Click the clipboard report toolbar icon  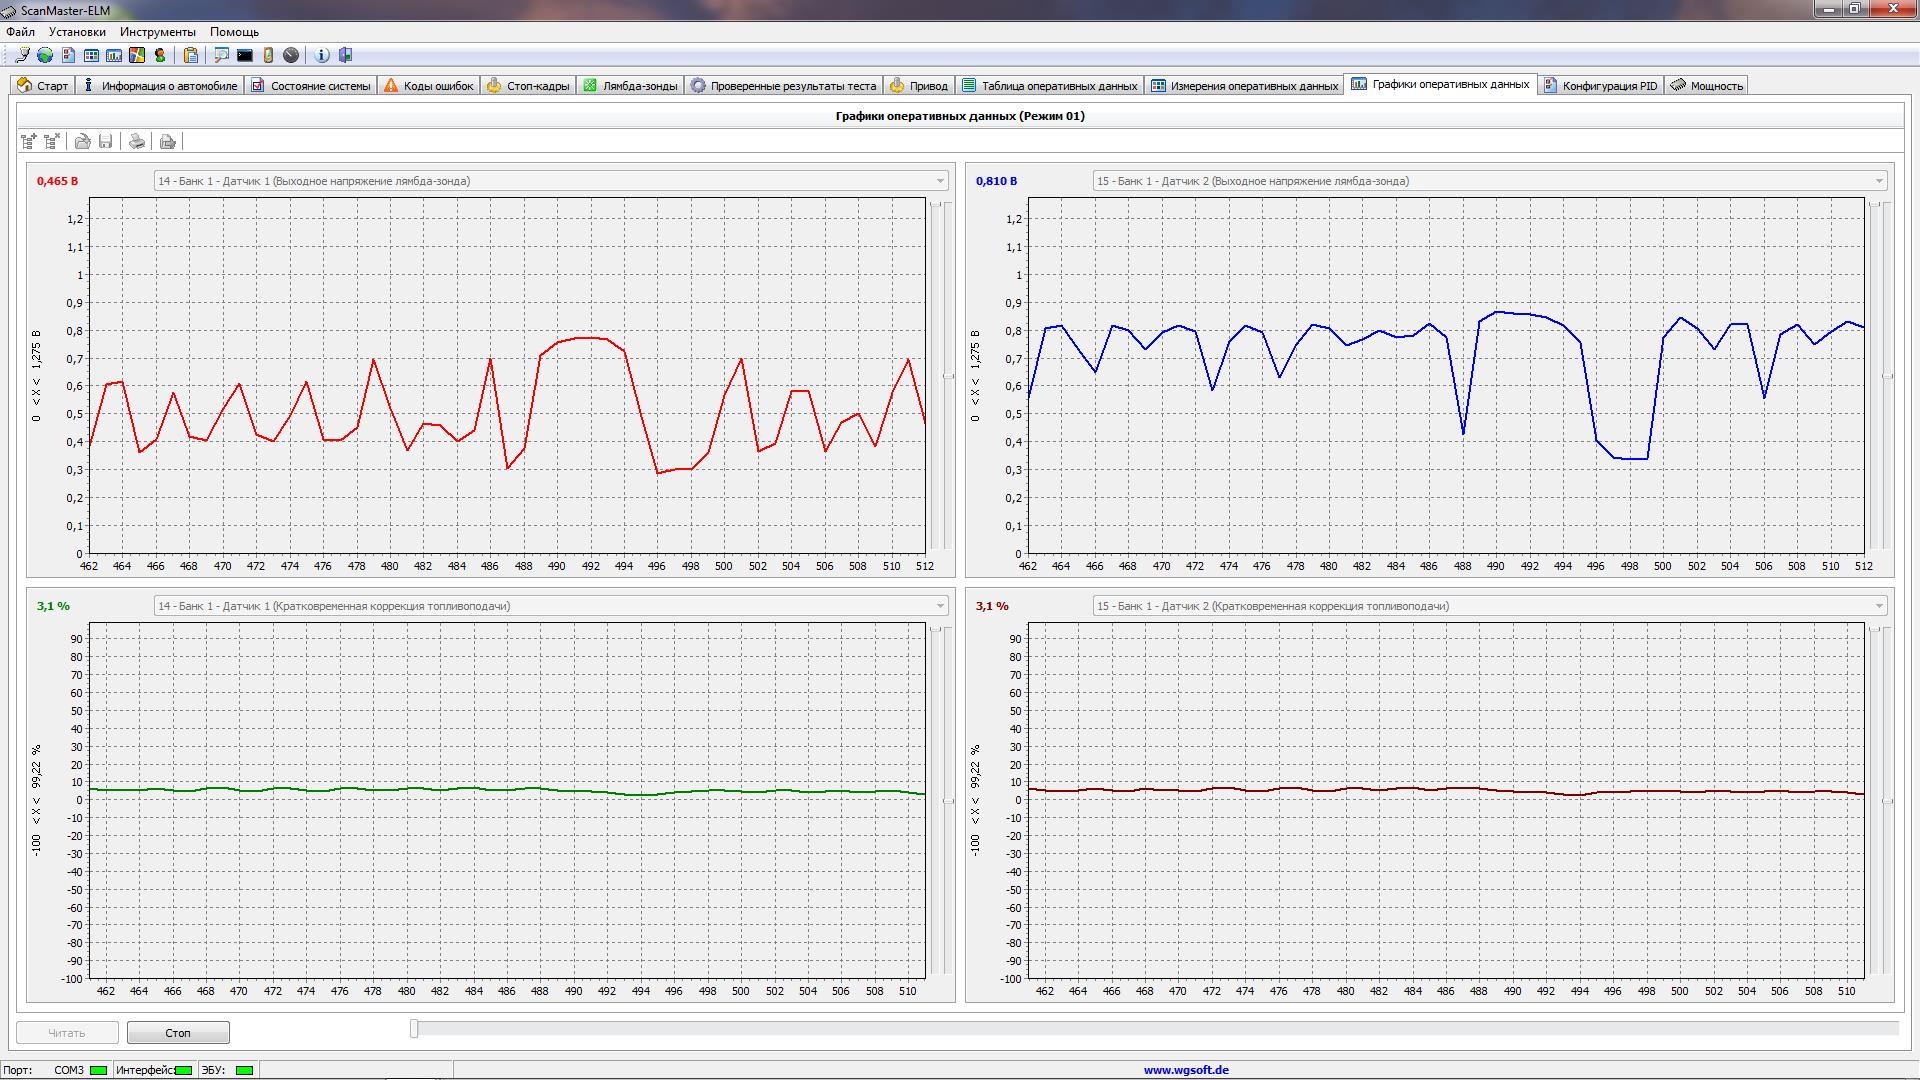point(191,55)
